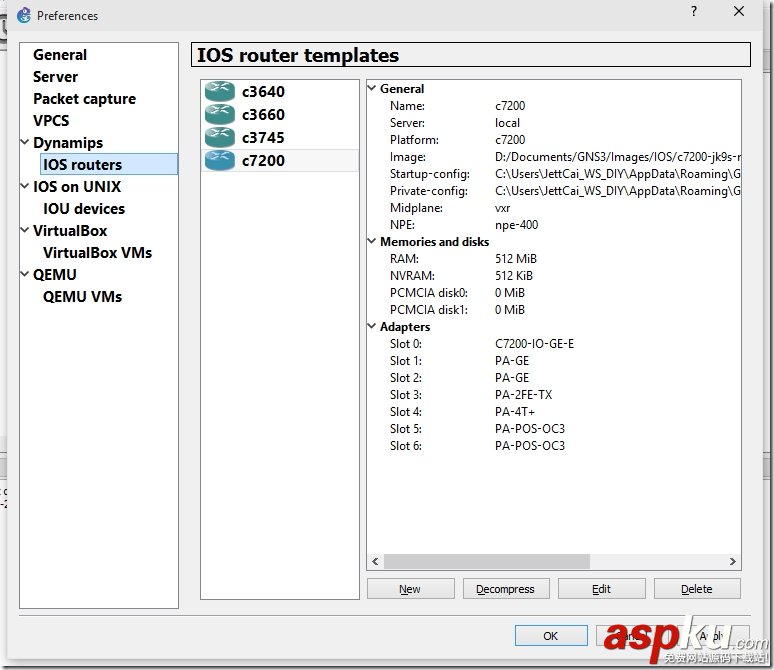Viewport: 774px width, 670px height.
Task: Click the Slot 0 adapter C7200-IO-GE-E
Action: (x=534, y=344)
